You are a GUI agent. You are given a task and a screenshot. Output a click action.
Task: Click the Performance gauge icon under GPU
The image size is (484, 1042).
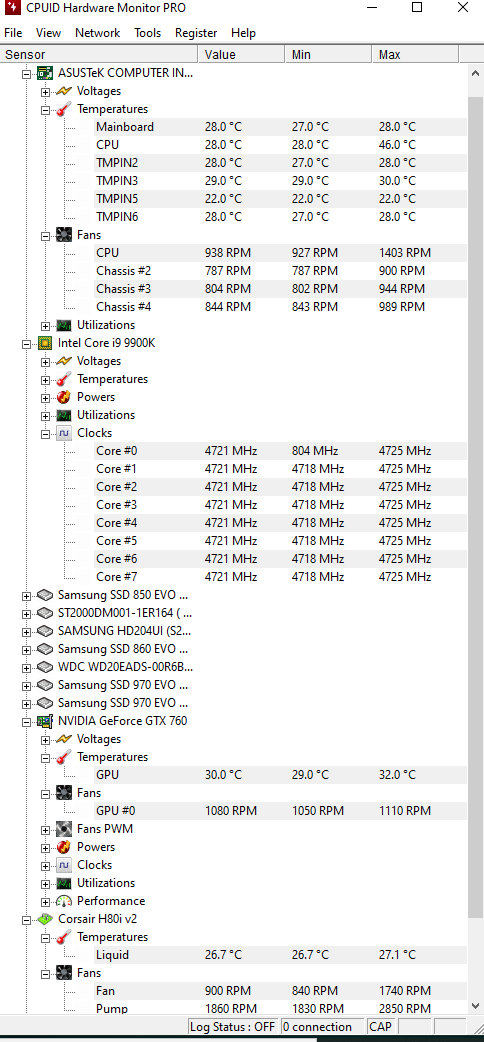64,901
